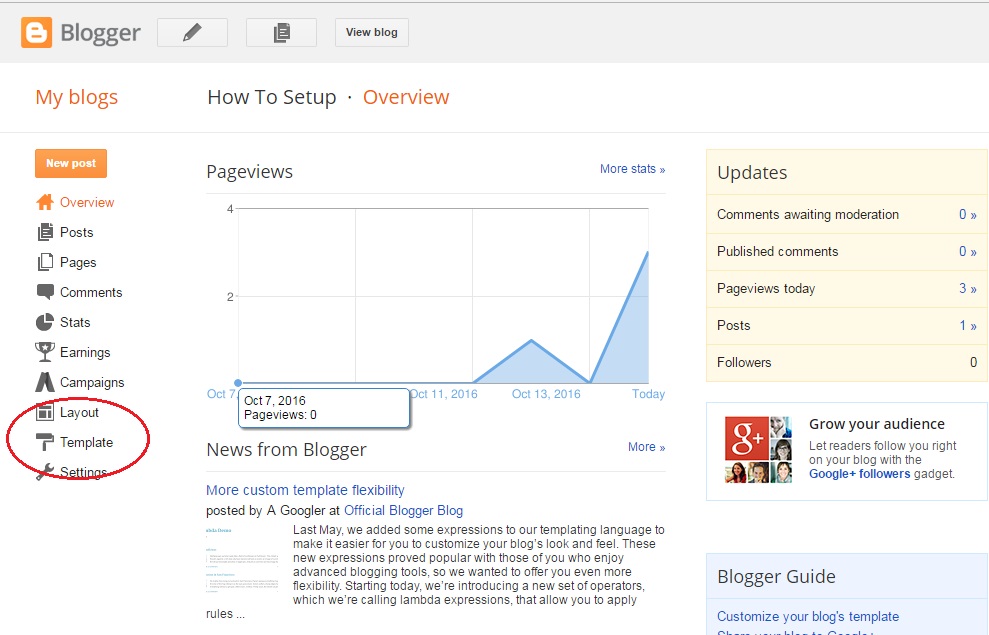Open the Official Blogger Blog link

[x=403, y=510]
